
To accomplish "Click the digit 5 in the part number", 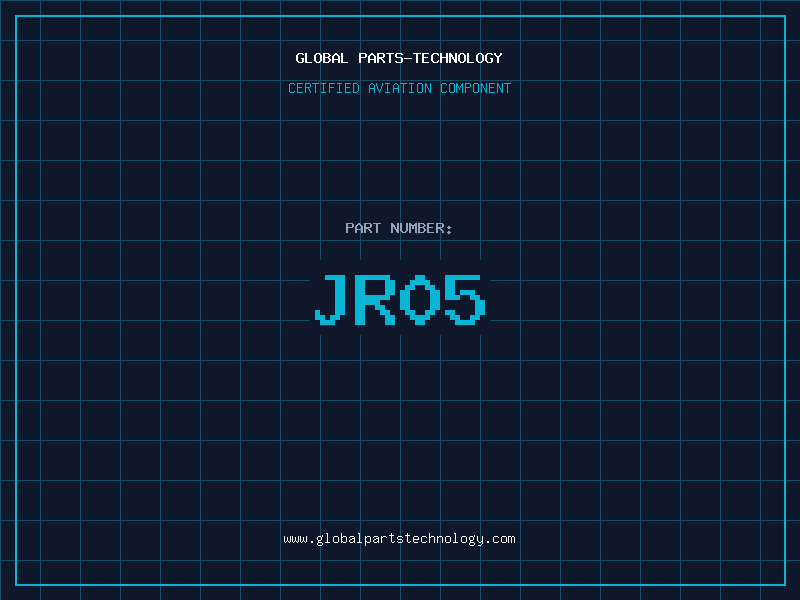I will [x=465, y=299].
